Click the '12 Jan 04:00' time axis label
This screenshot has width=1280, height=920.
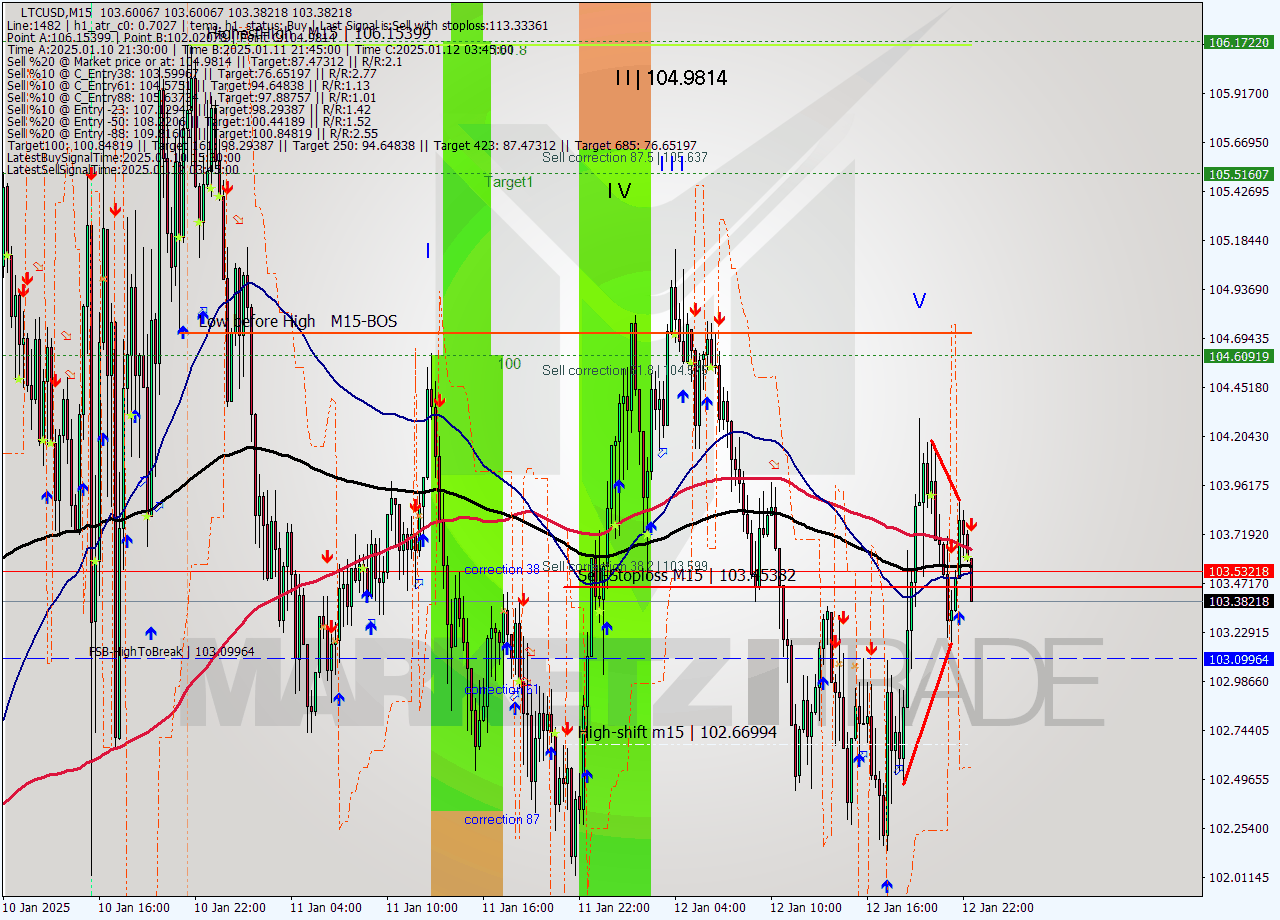pyautogui.click(x=710, y=907)
